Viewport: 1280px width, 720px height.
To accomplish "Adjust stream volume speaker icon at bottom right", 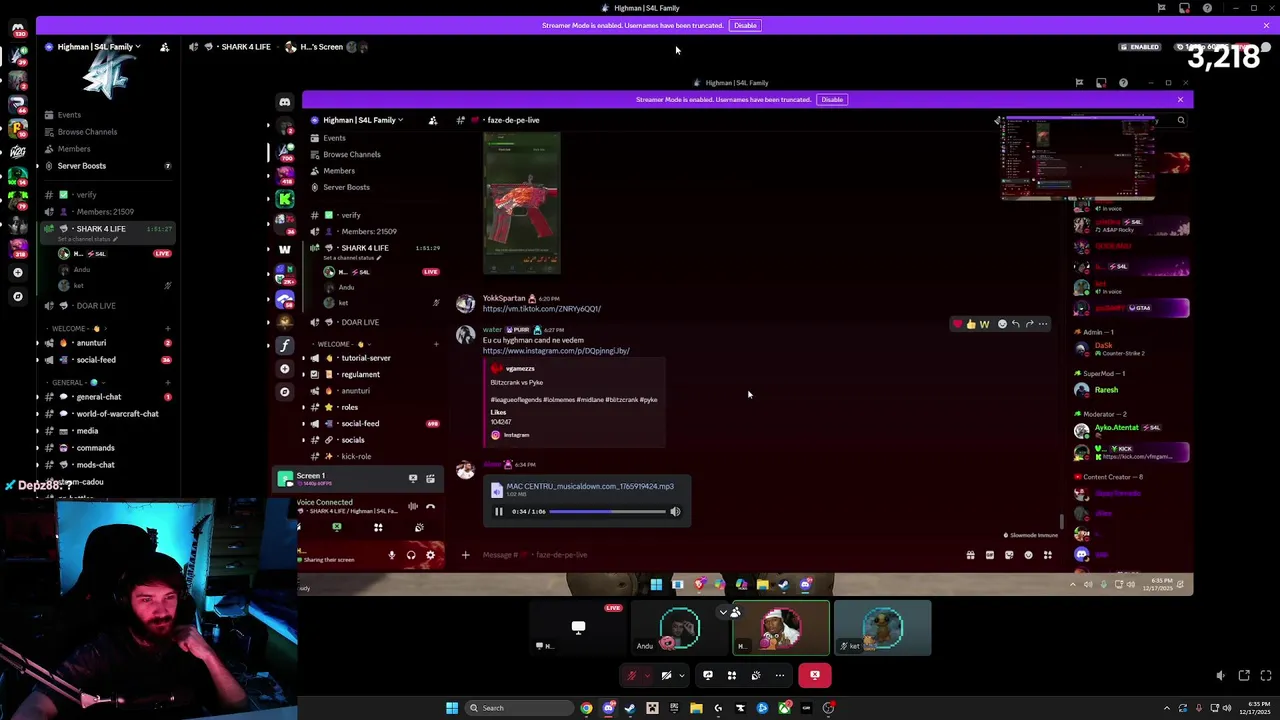I will 1220,676.
